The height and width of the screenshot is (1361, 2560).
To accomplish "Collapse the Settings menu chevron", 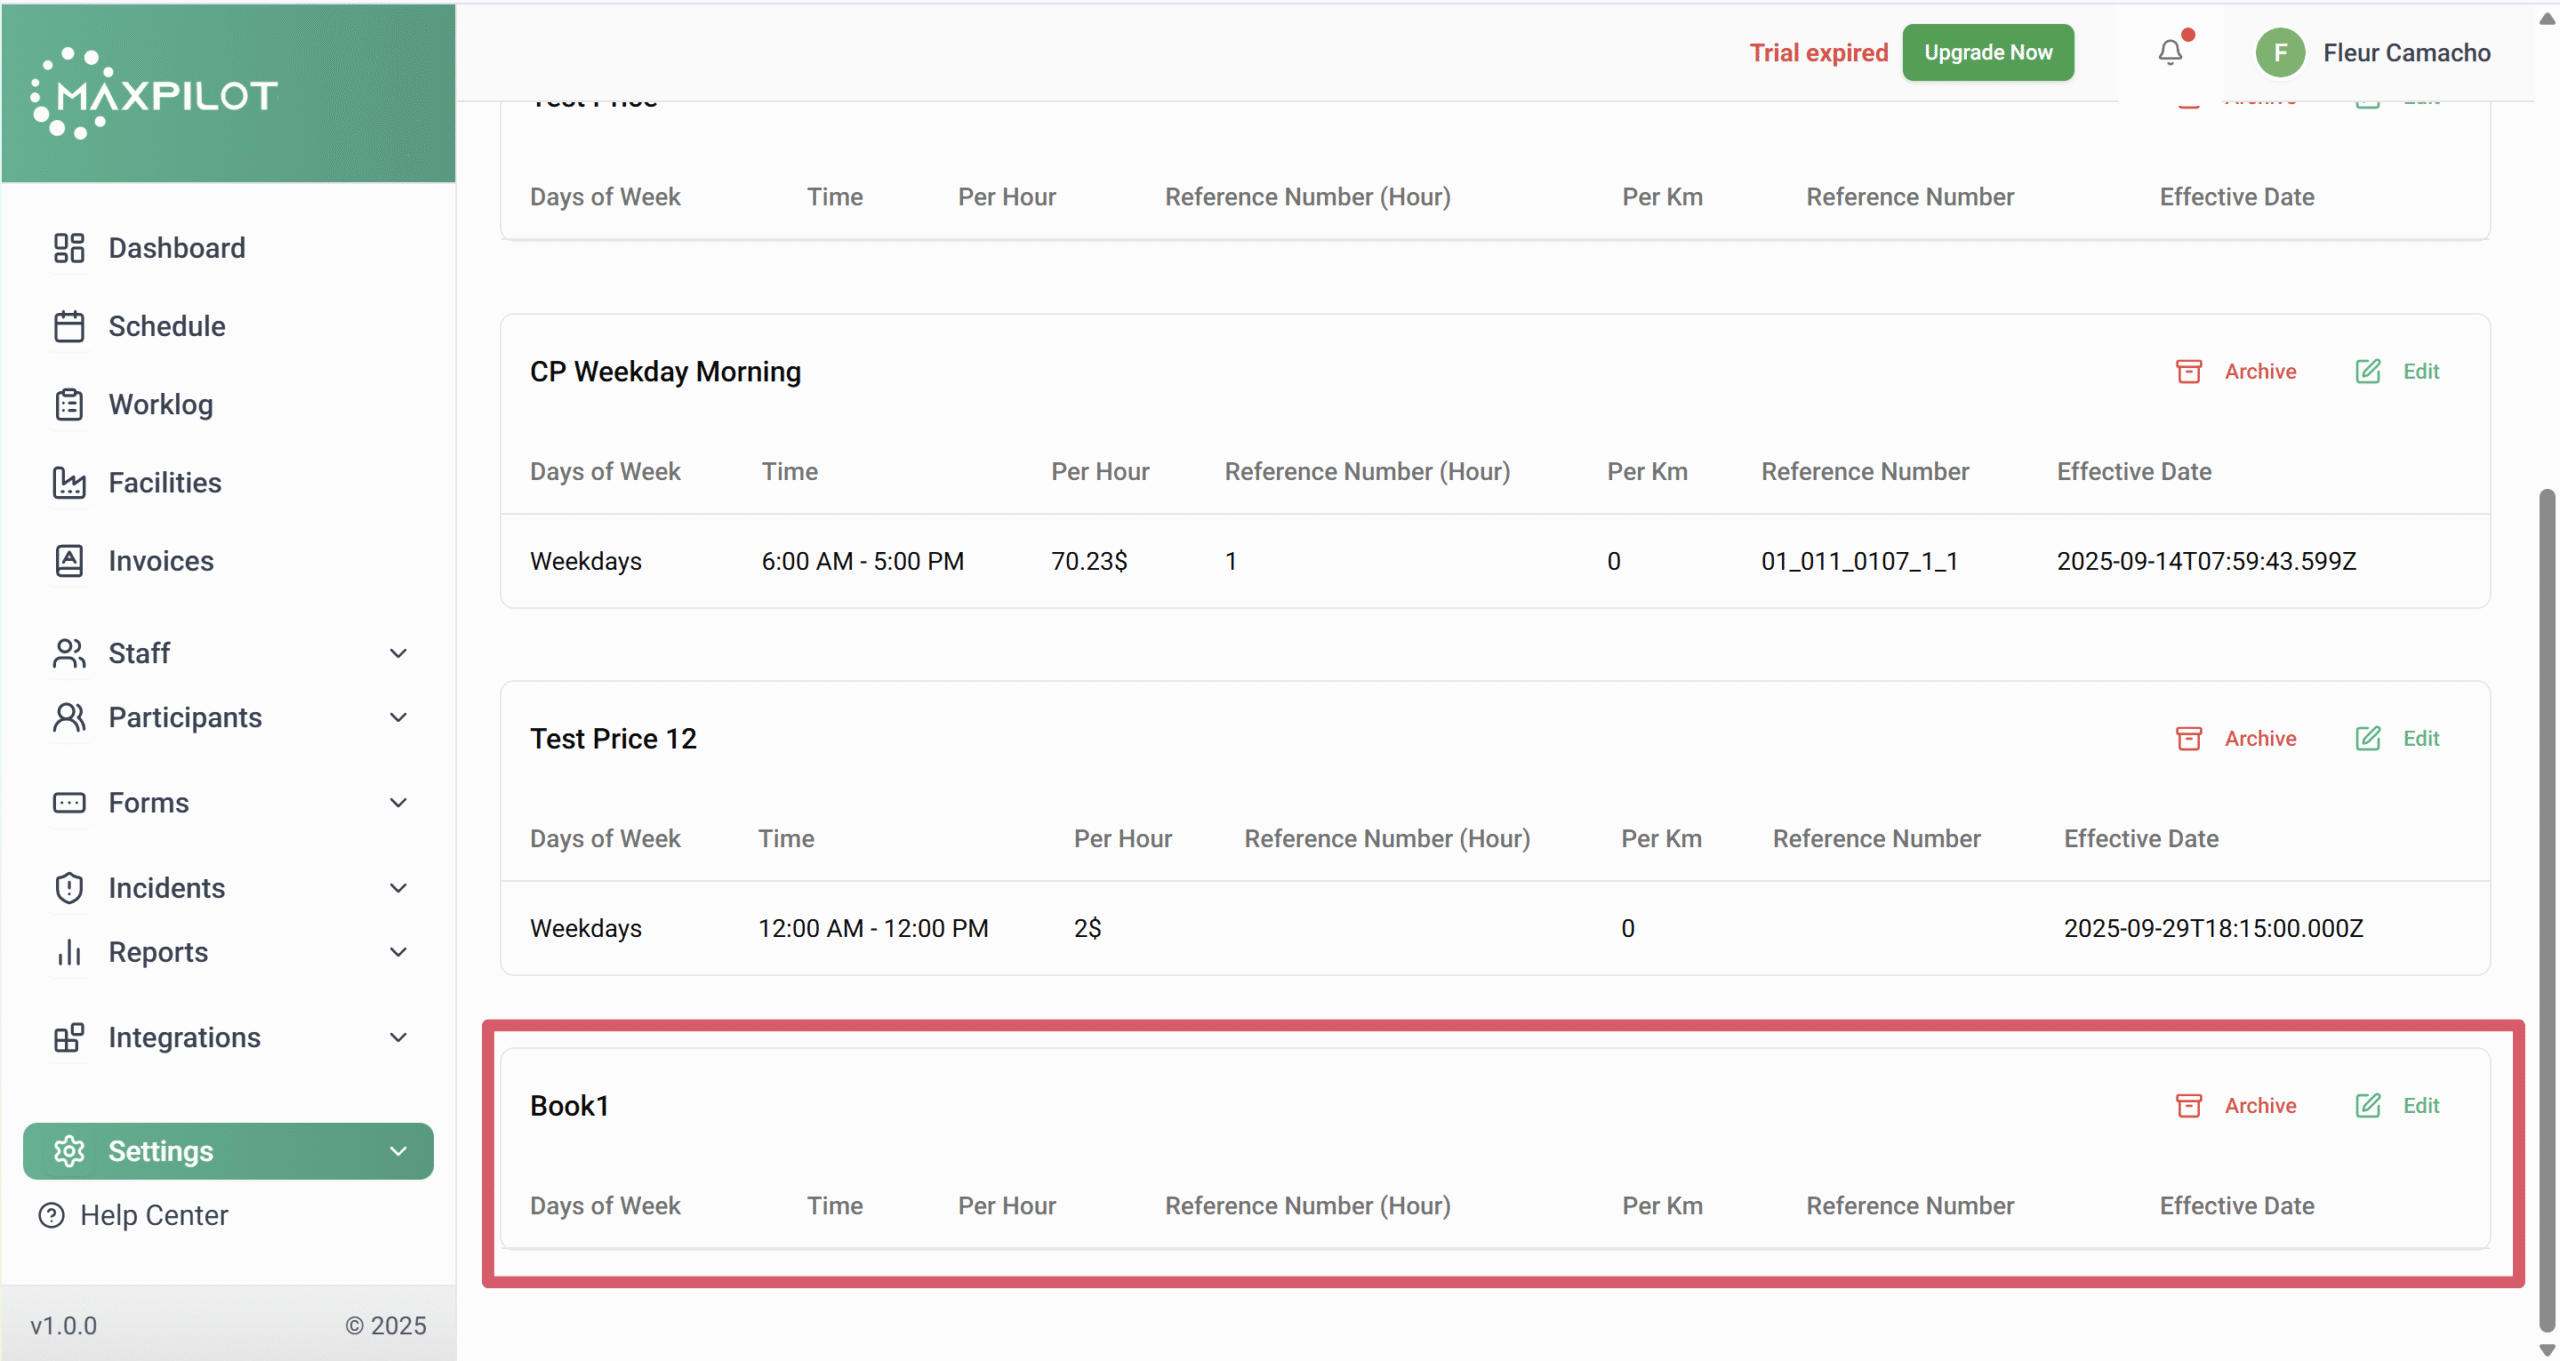I will click(398, 1151).
